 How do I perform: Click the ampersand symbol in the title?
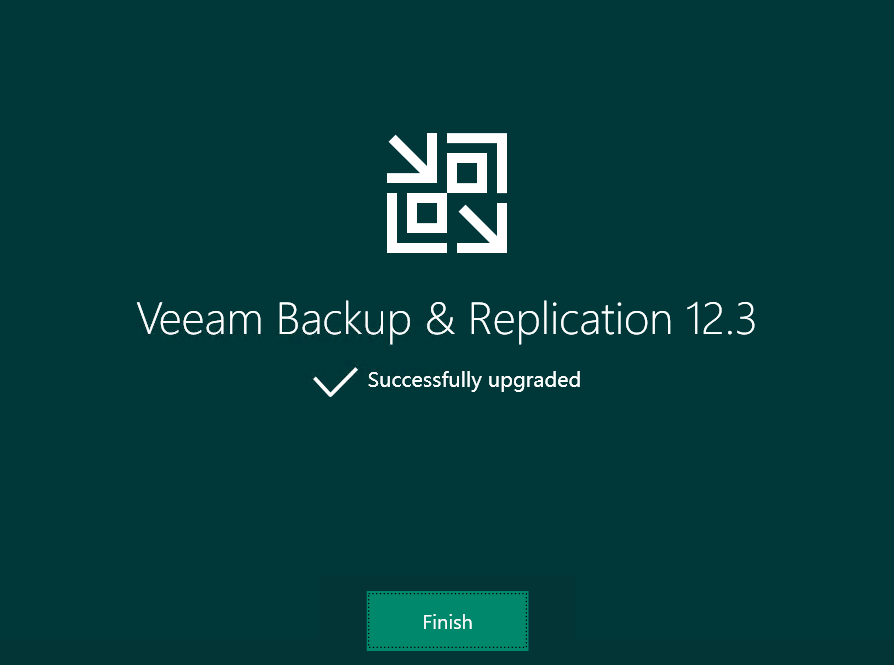pyautogui.click(x=440, y=318)
